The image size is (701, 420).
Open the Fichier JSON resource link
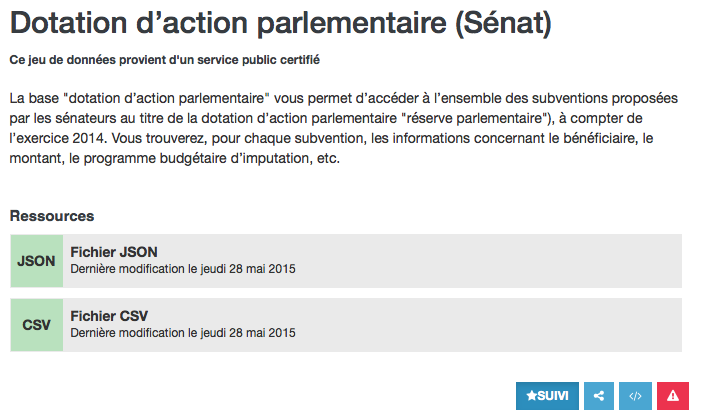pos(114,253)
